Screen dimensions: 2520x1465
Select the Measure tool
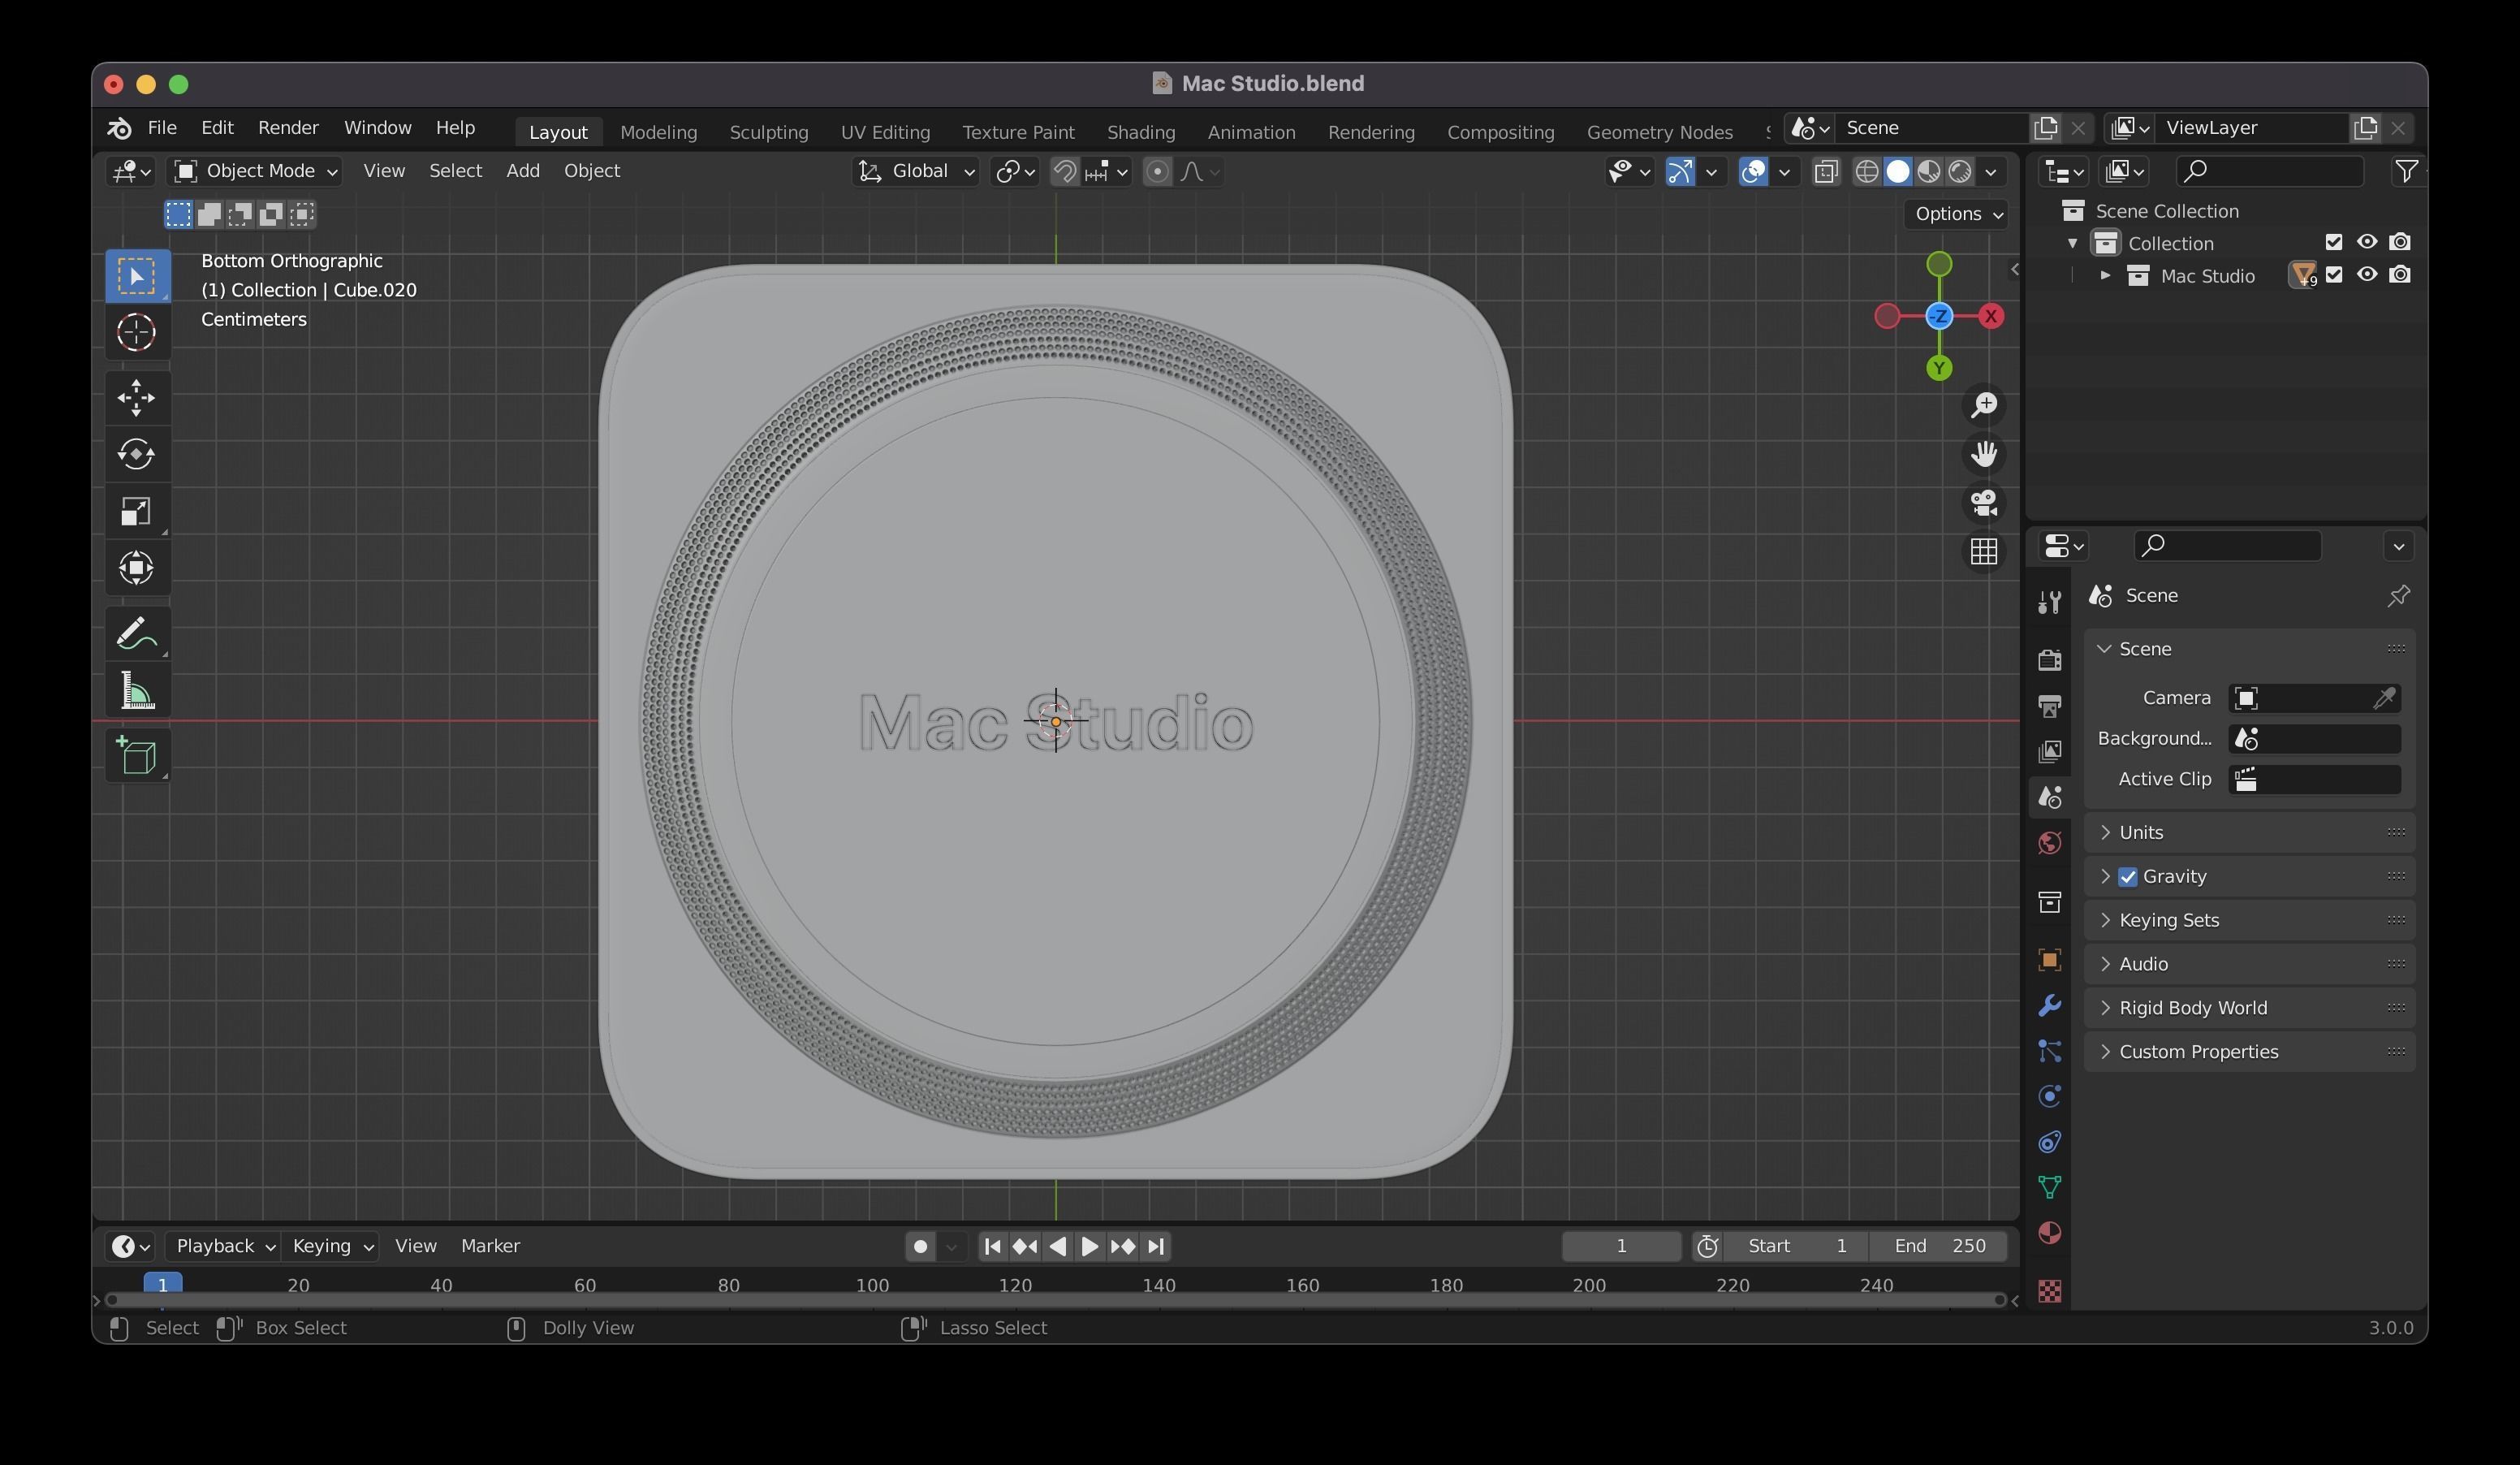pos(137,690)
